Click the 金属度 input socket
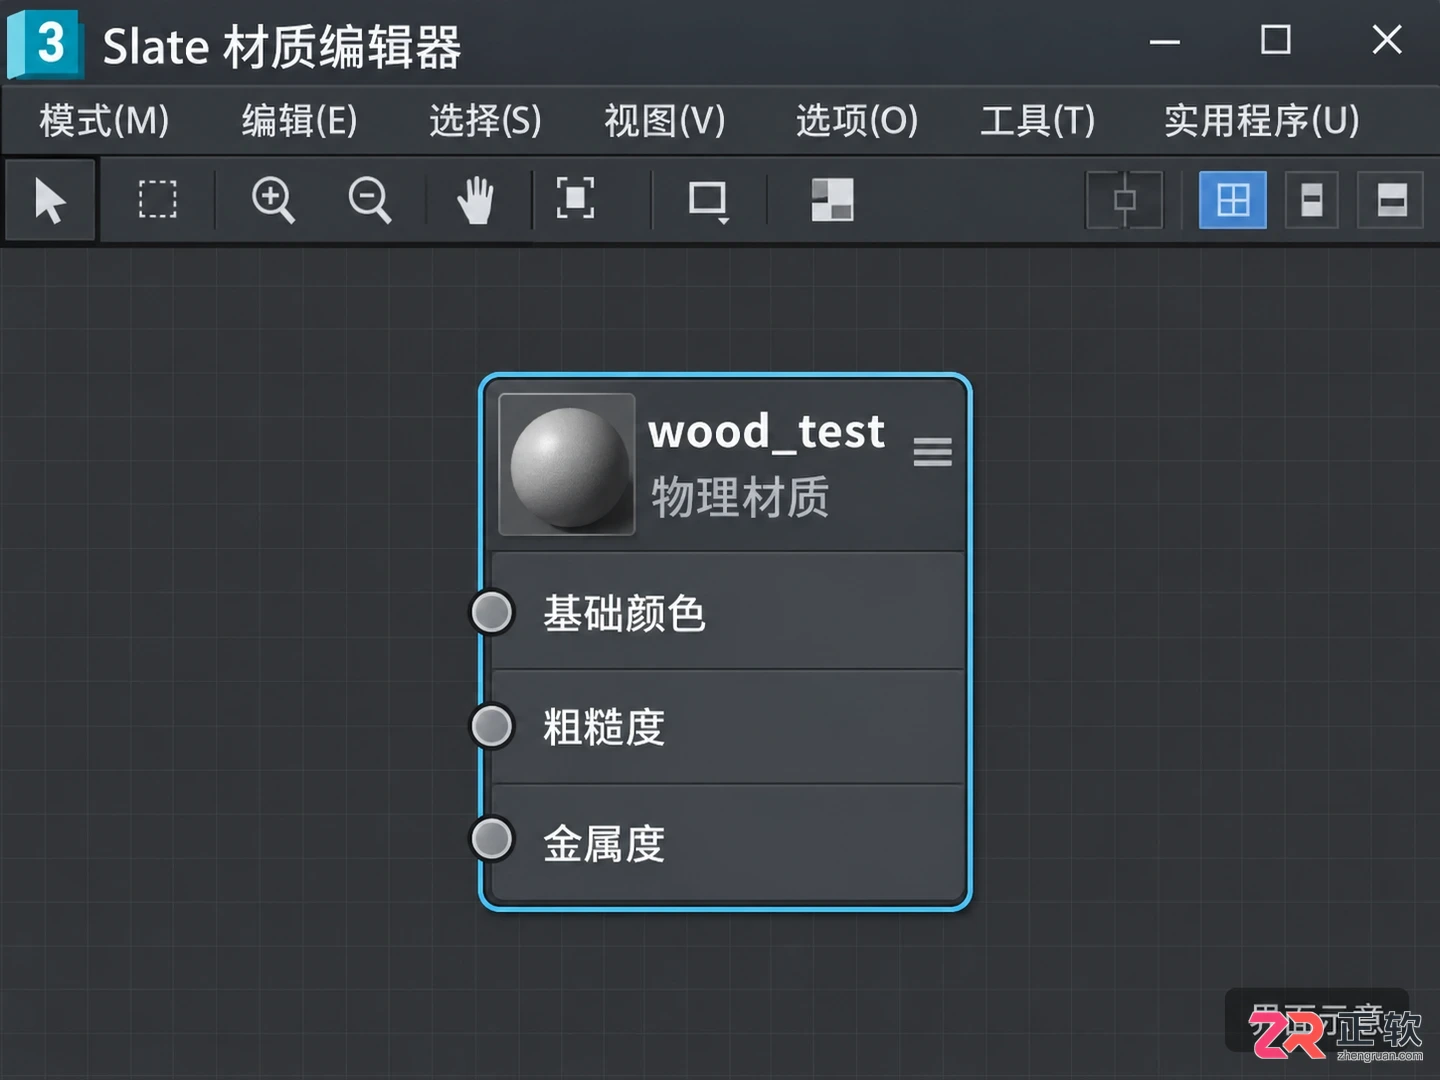Viewport: 1440px width, 1080px height. click(492, 839)
